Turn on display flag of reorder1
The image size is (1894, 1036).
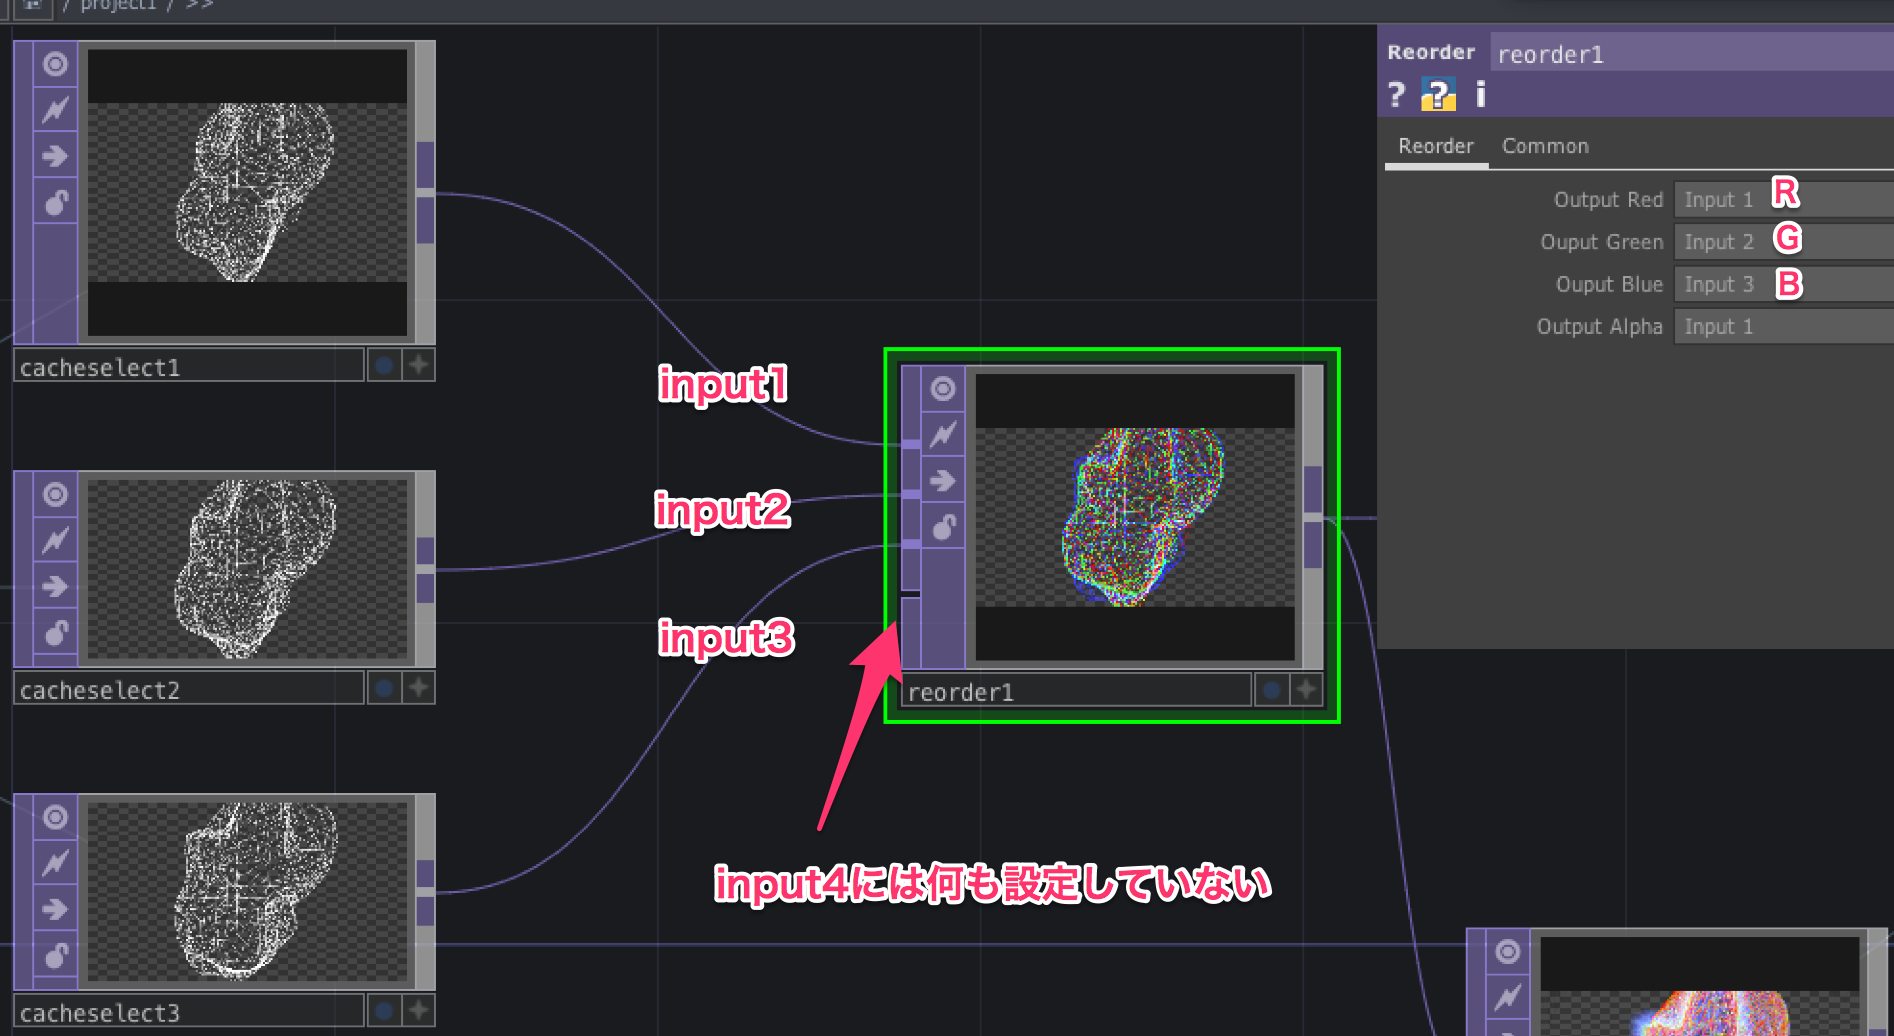(x=1271, y=690)
